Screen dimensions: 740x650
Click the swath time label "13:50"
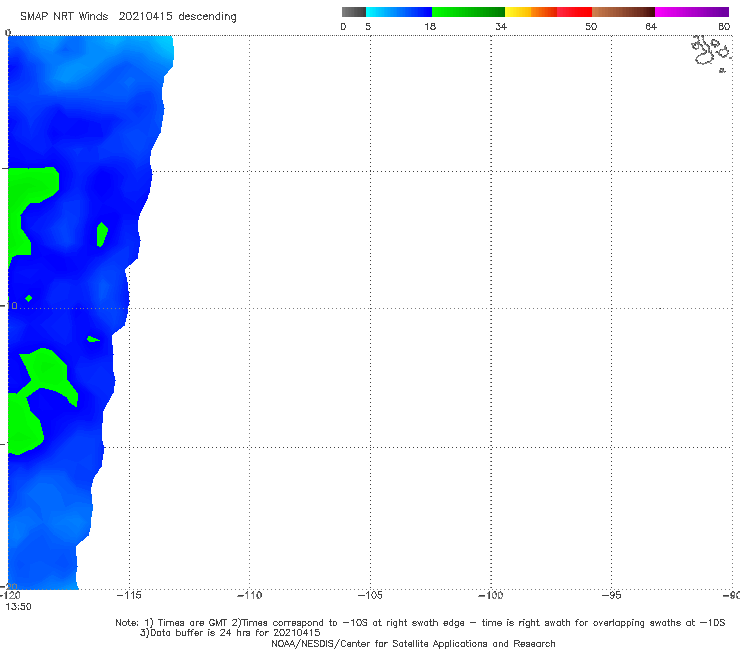(18, 607)
